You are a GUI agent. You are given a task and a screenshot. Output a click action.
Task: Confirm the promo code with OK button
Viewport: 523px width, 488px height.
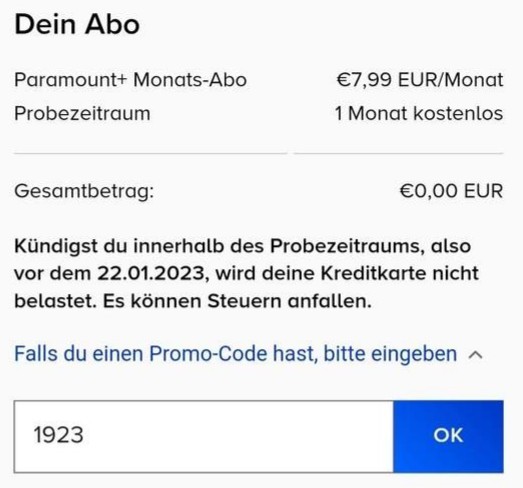point(448,436)
